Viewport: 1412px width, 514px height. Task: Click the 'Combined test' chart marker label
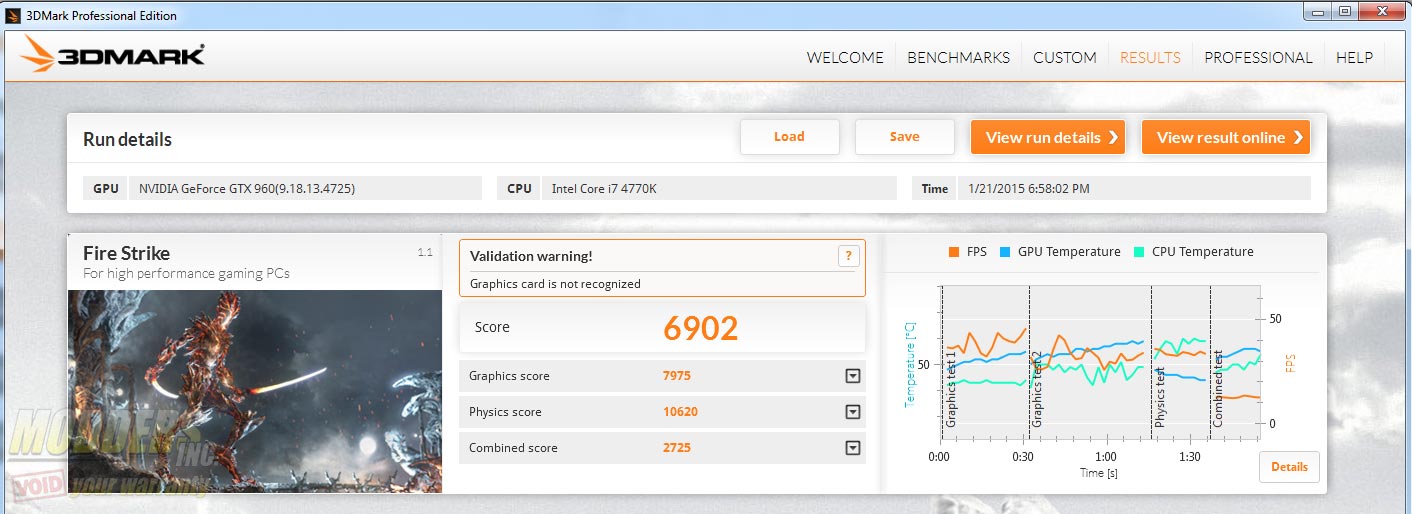tap(1218, 389)
